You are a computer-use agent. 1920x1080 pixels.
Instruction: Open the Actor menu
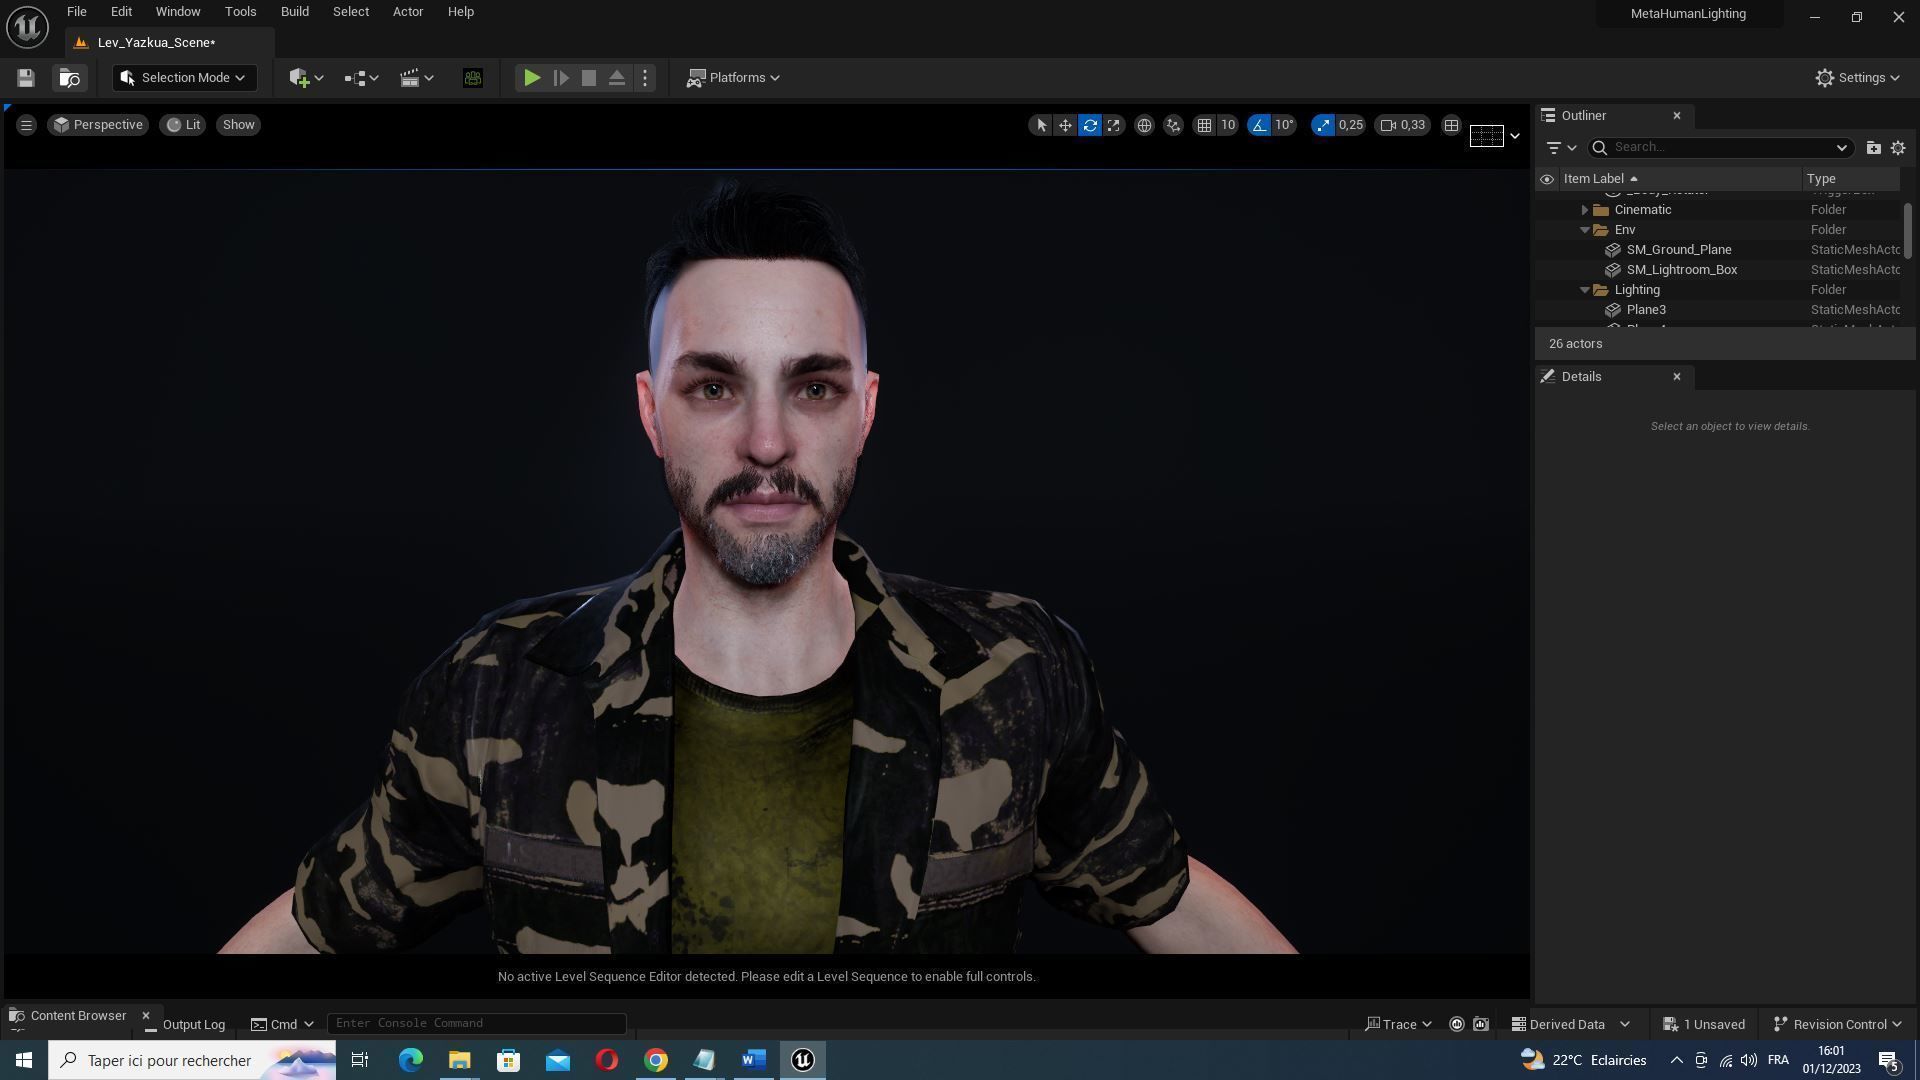pyautogui.click(x=407, y=12)
